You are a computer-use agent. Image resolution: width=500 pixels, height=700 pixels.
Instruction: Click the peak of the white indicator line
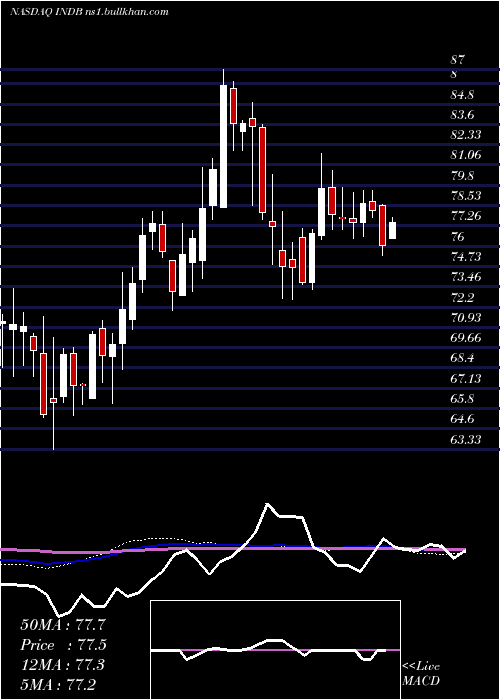tap(267, 504)
